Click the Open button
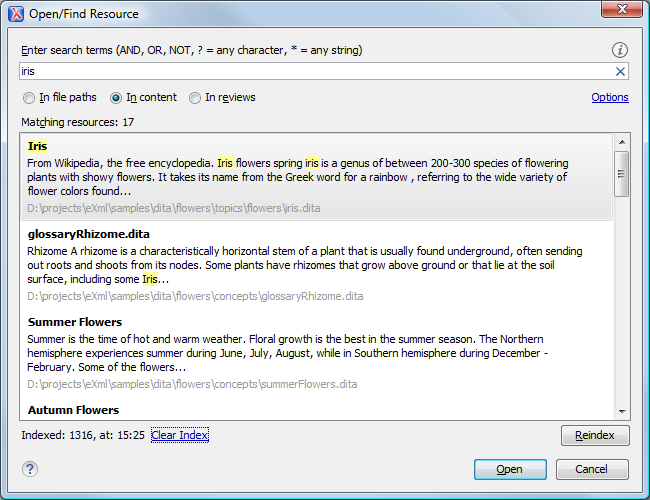Screen dimensions: 650x500 click(x=509, y=469)
